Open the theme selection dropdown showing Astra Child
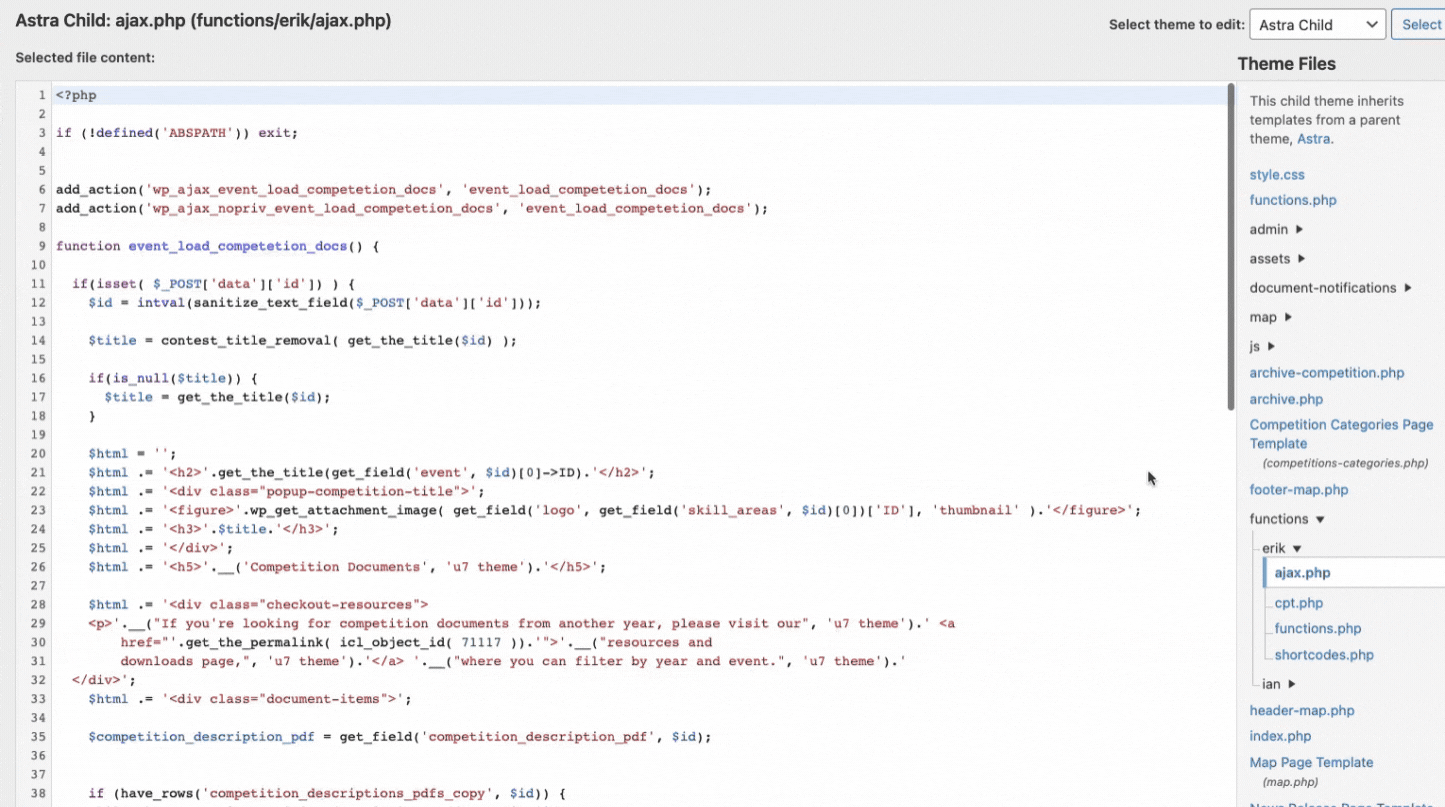Image resolution: width=1445 pixels, height=807 pixels. 1317,25
